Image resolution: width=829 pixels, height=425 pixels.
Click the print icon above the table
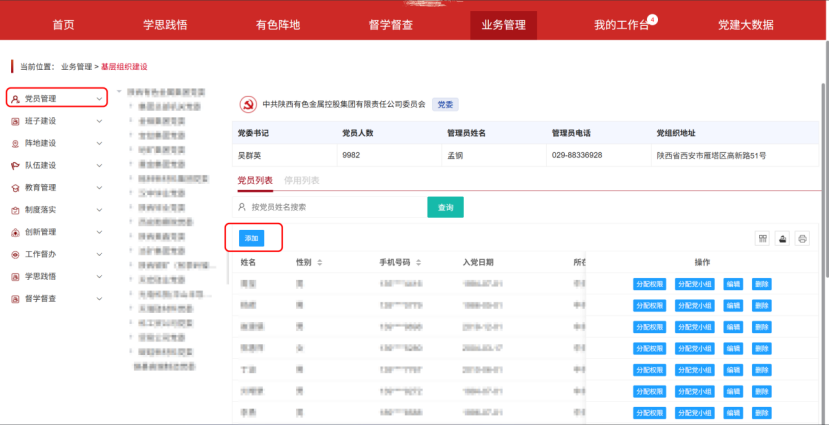click(x=801, y=238)
